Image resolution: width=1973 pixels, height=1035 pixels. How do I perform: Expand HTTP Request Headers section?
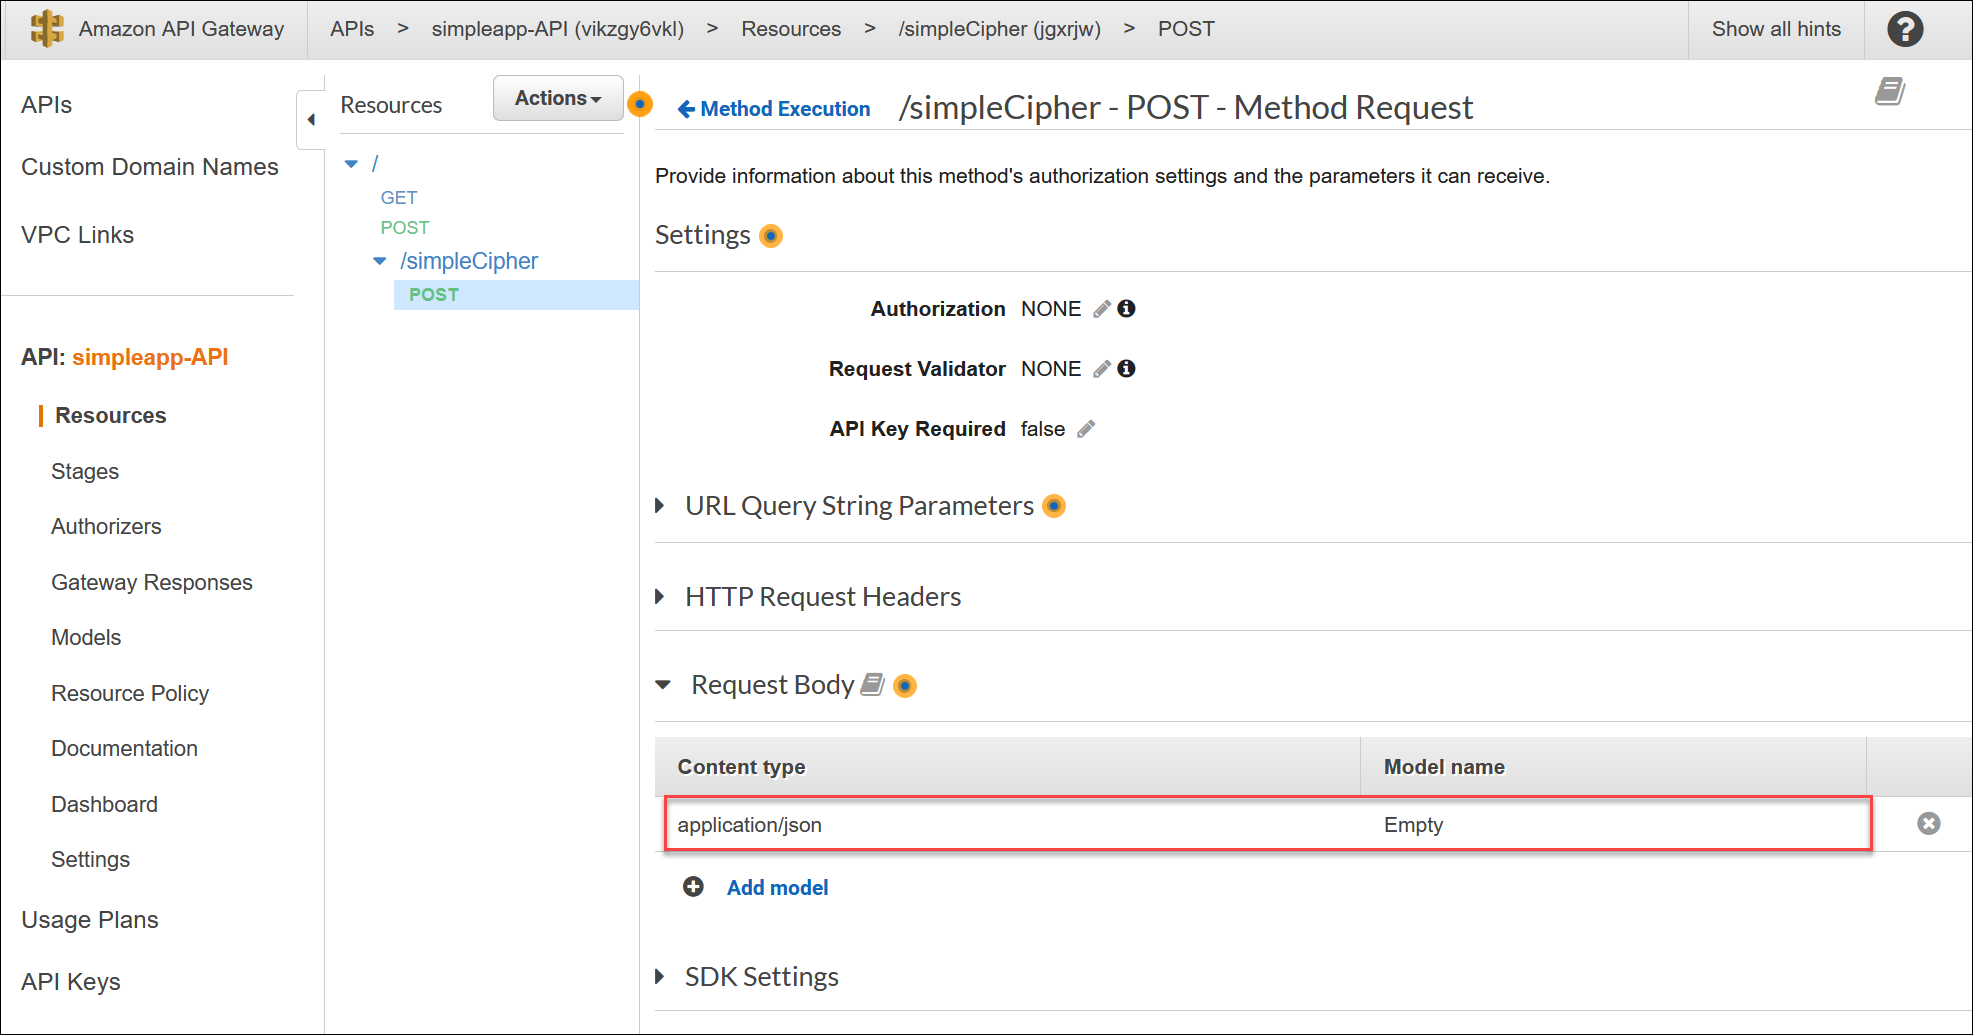[660, 597]
